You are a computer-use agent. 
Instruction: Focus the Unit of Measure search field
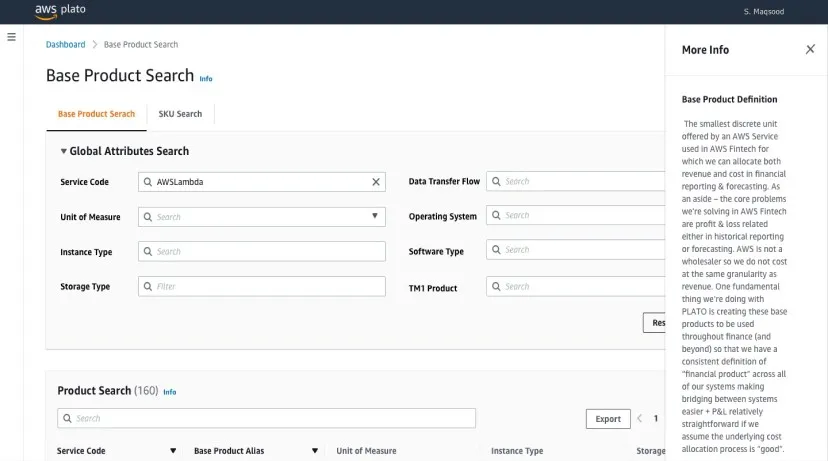point(262,217)
